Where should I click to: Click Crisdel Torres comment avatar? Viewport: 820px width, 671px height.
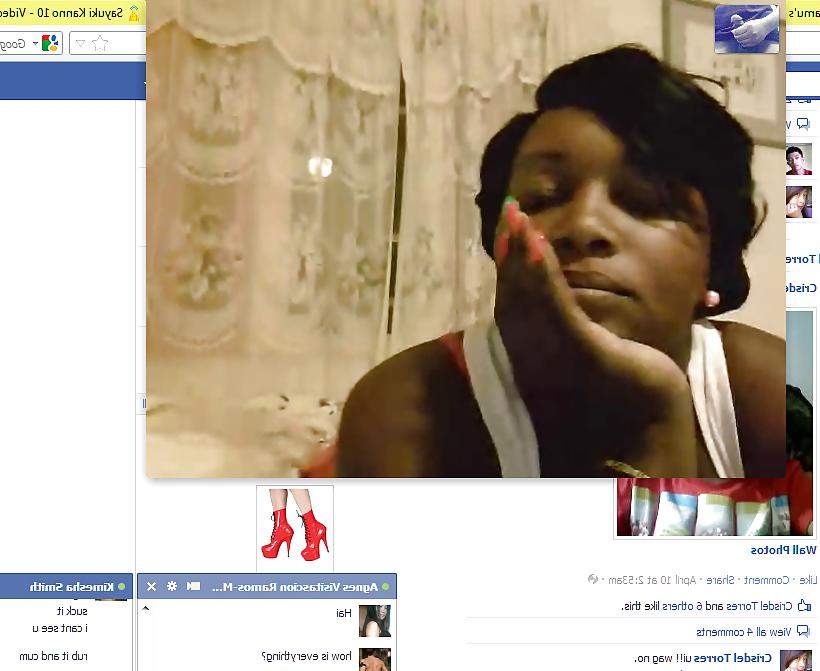[796, 661]
